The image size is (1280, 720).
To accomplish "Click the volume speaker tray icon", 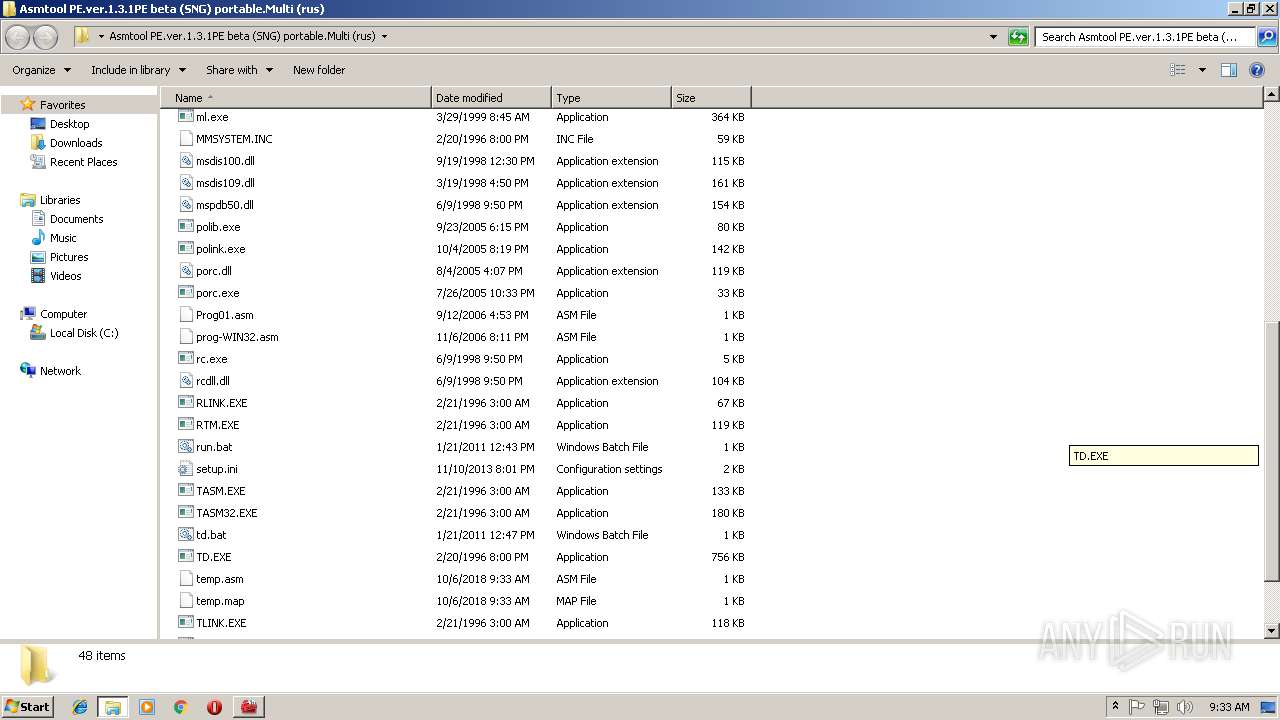I will pos(1185,707).
